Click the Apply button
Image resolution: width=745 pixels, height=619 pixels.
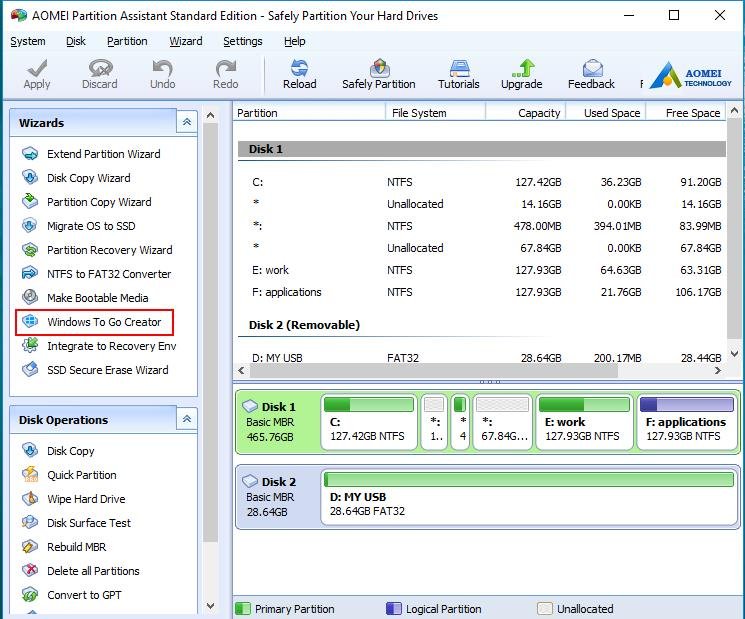click(37, 74)
